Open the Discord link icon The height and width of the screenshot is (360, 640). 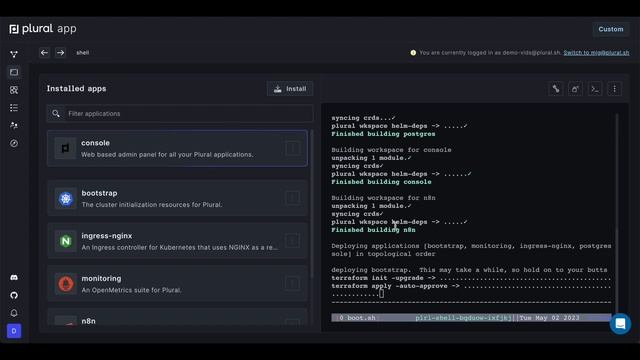pos(14,278)
